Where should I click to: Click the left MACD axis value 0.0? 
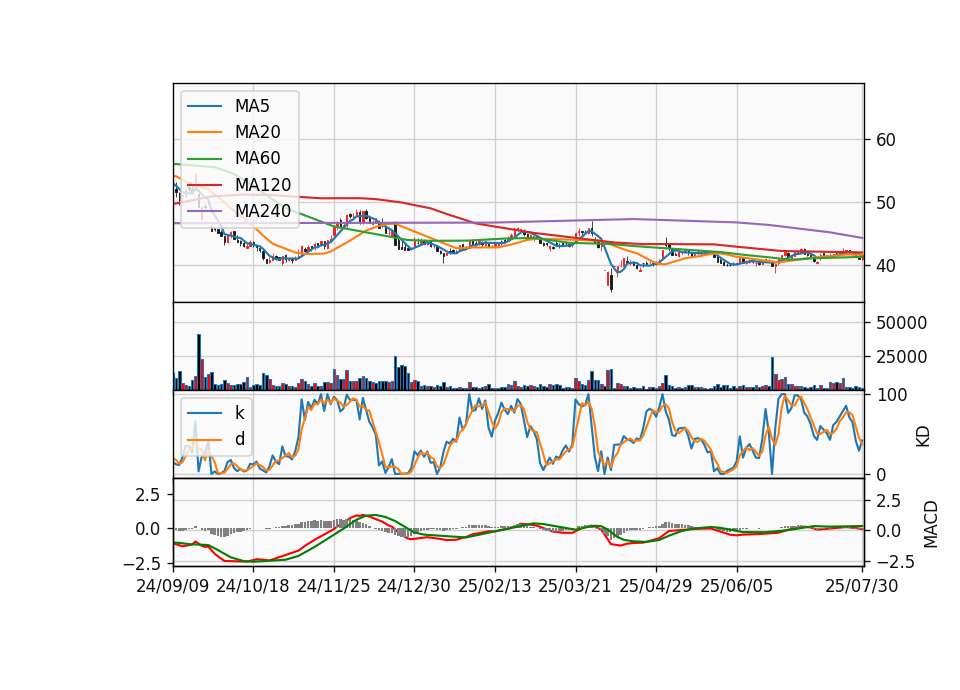[x=148, y=529]
